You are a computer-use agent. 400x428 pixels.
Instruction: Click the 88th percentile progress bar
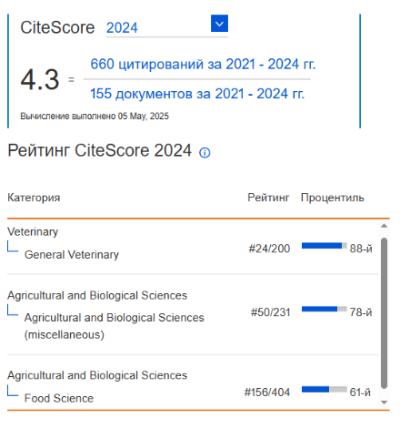(324, 246)
